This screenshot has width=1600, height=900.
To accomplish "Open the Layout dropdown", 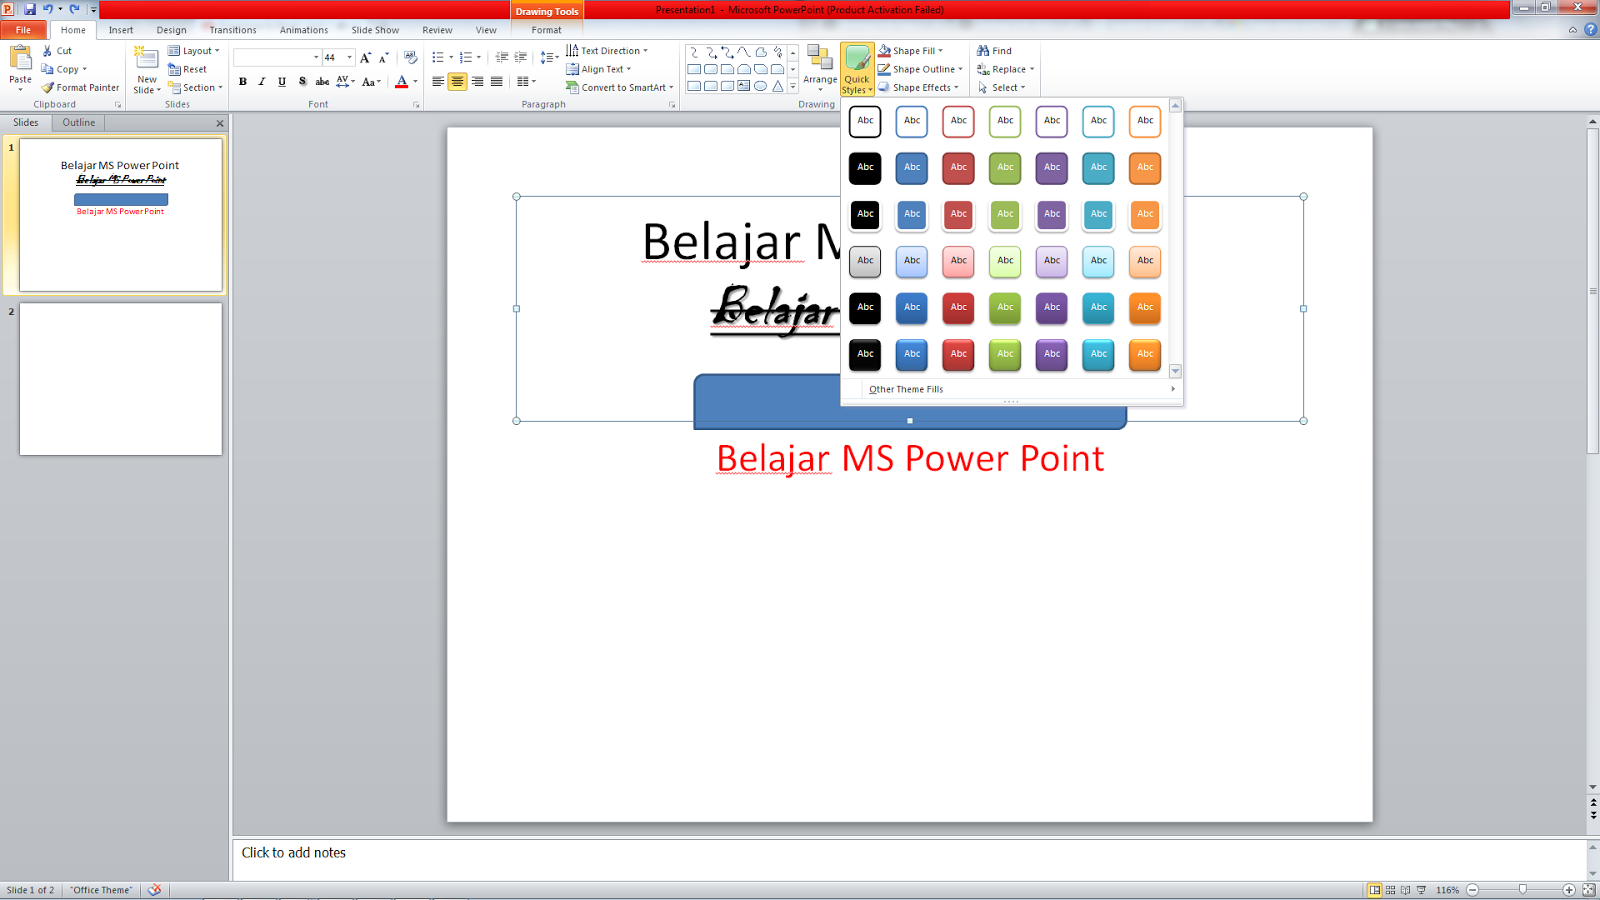I will (x=194, y=51).
